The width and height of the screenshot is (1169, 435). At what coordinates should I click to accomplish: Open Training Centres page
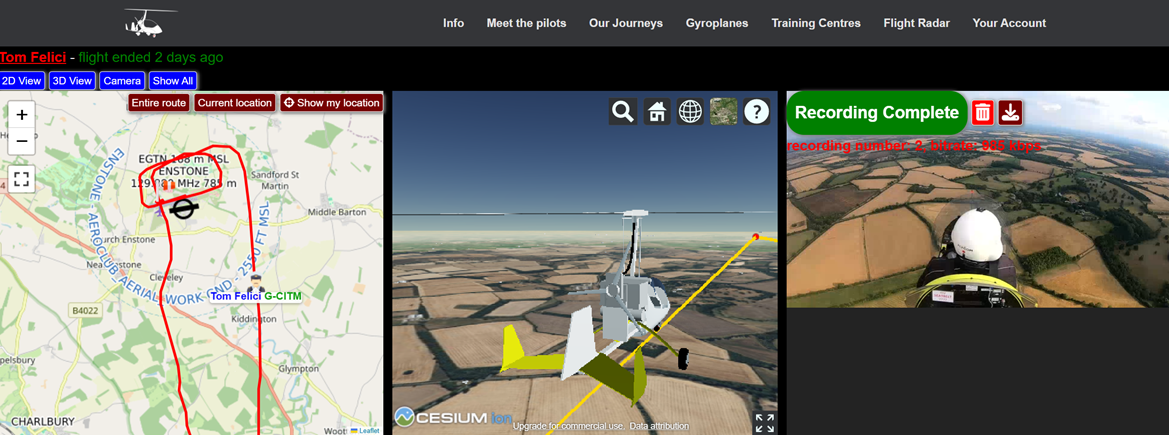point(816,23)
